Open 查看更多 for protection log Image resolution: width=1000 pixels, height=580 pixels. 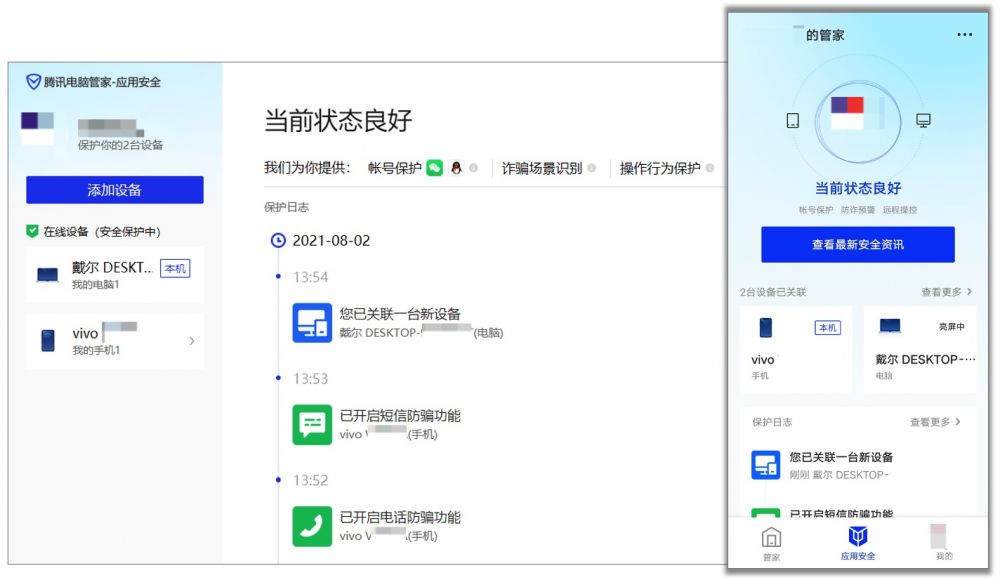pyautogui.click(x=935, y=422)
